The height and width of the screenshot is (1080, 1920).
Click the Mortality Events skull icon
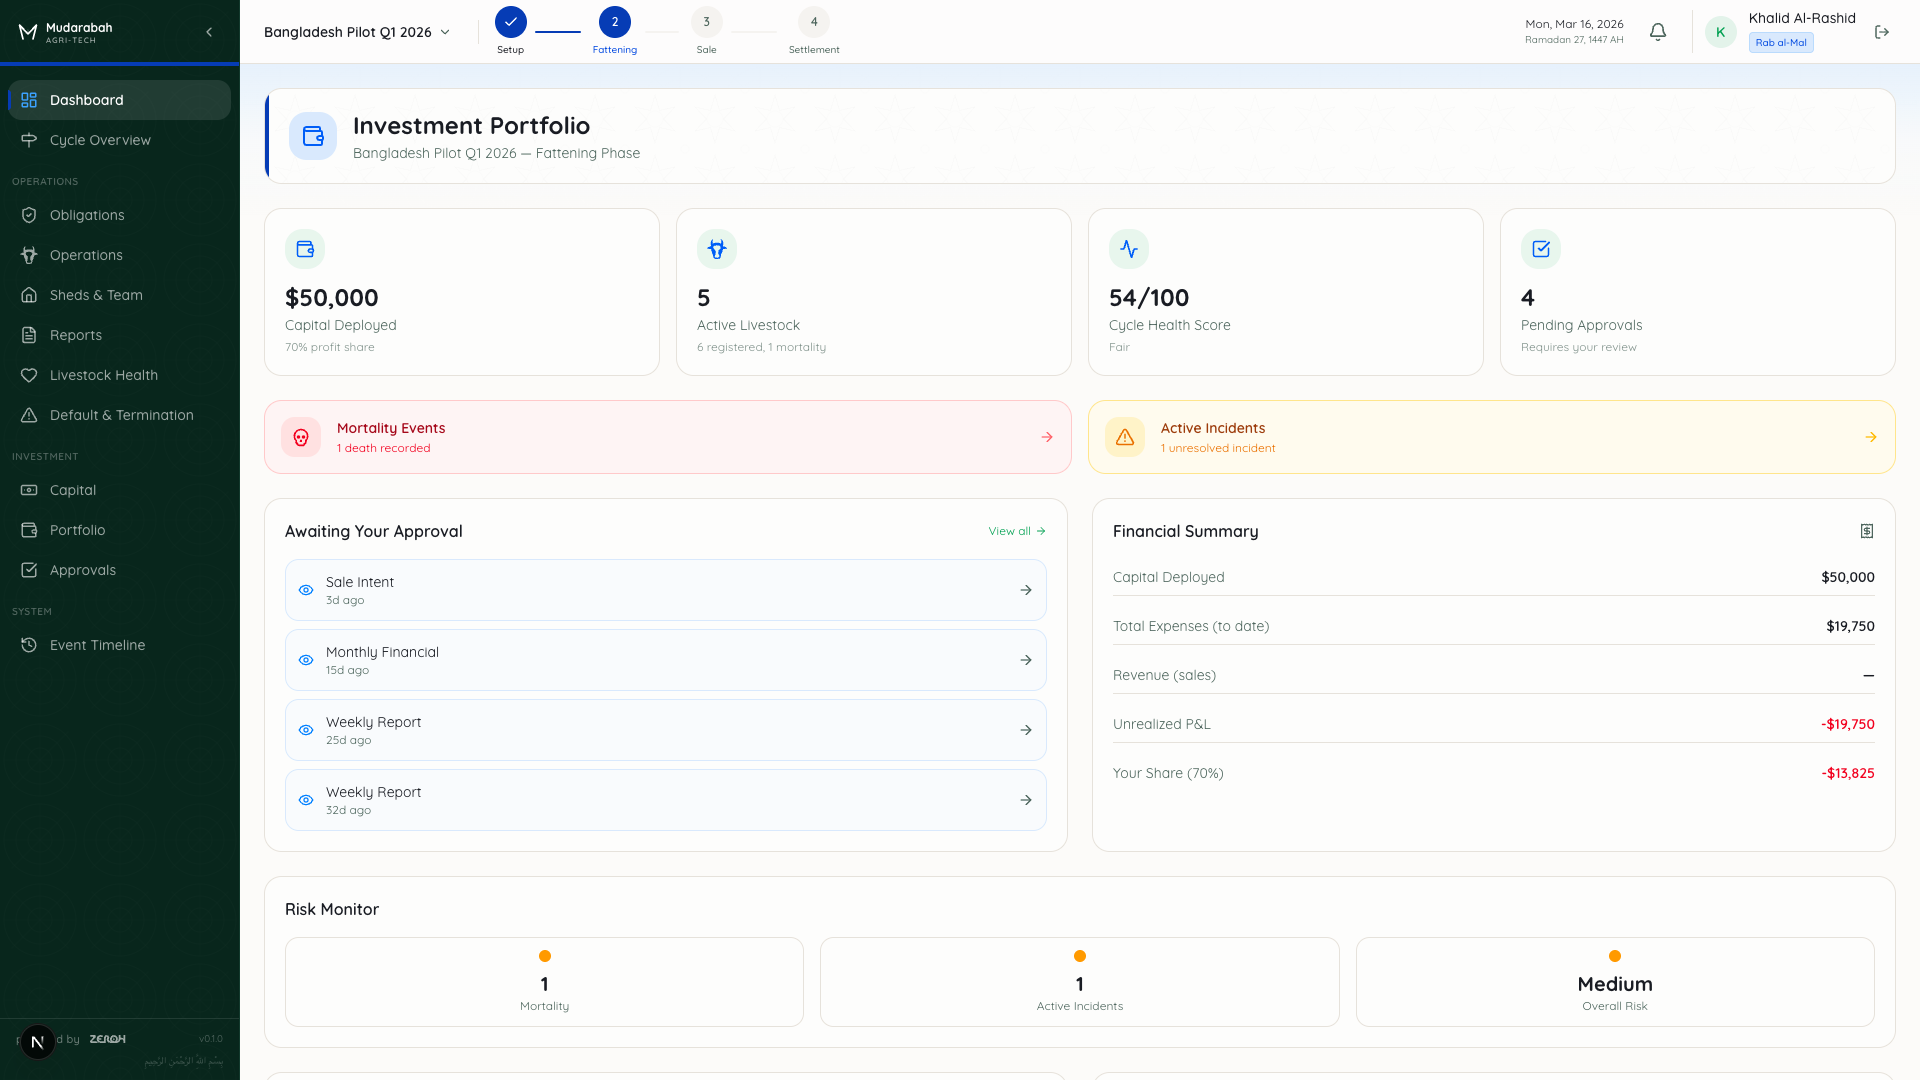click(301, 437)
